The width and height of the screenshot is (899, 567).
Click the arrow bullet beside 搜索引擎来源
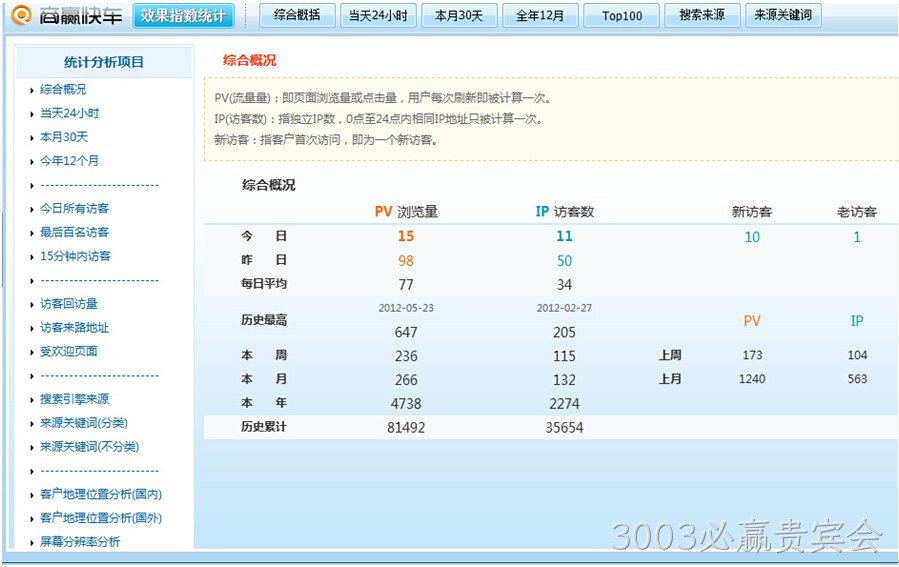click(x=32, y=400)
